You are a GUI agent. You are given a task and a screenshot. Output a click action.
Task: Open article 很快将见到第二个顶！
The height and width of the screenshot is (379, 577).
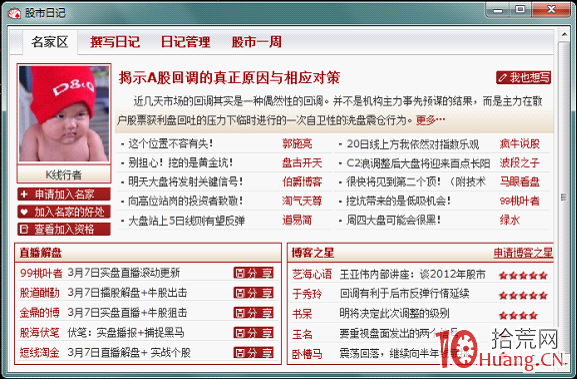coord(416,182)
